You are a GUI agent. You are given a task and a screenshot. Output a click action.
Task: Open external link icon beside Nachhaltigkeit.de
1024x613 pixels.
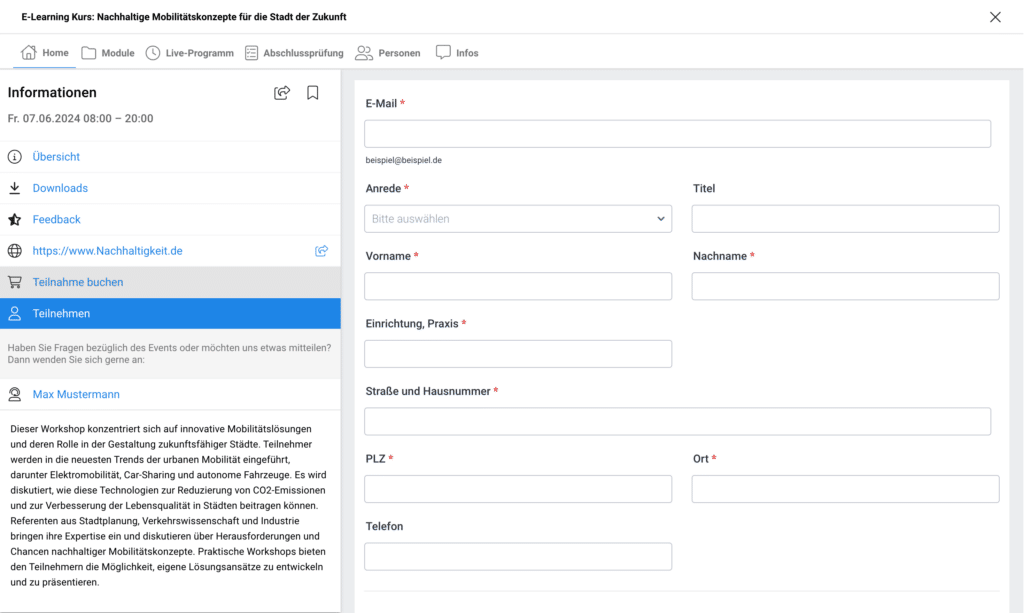tap(321, 251)
